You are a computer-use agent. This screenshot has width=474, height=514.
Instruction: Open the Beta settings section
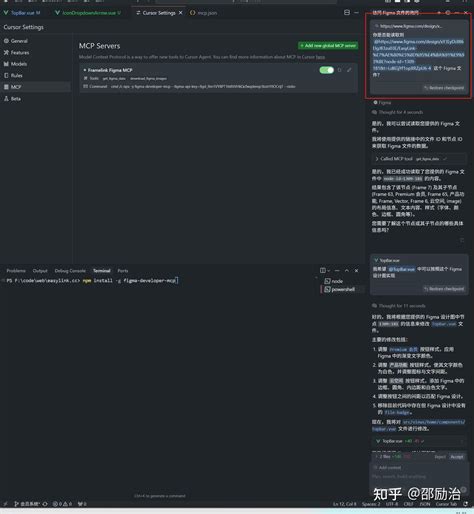(13, 99)
